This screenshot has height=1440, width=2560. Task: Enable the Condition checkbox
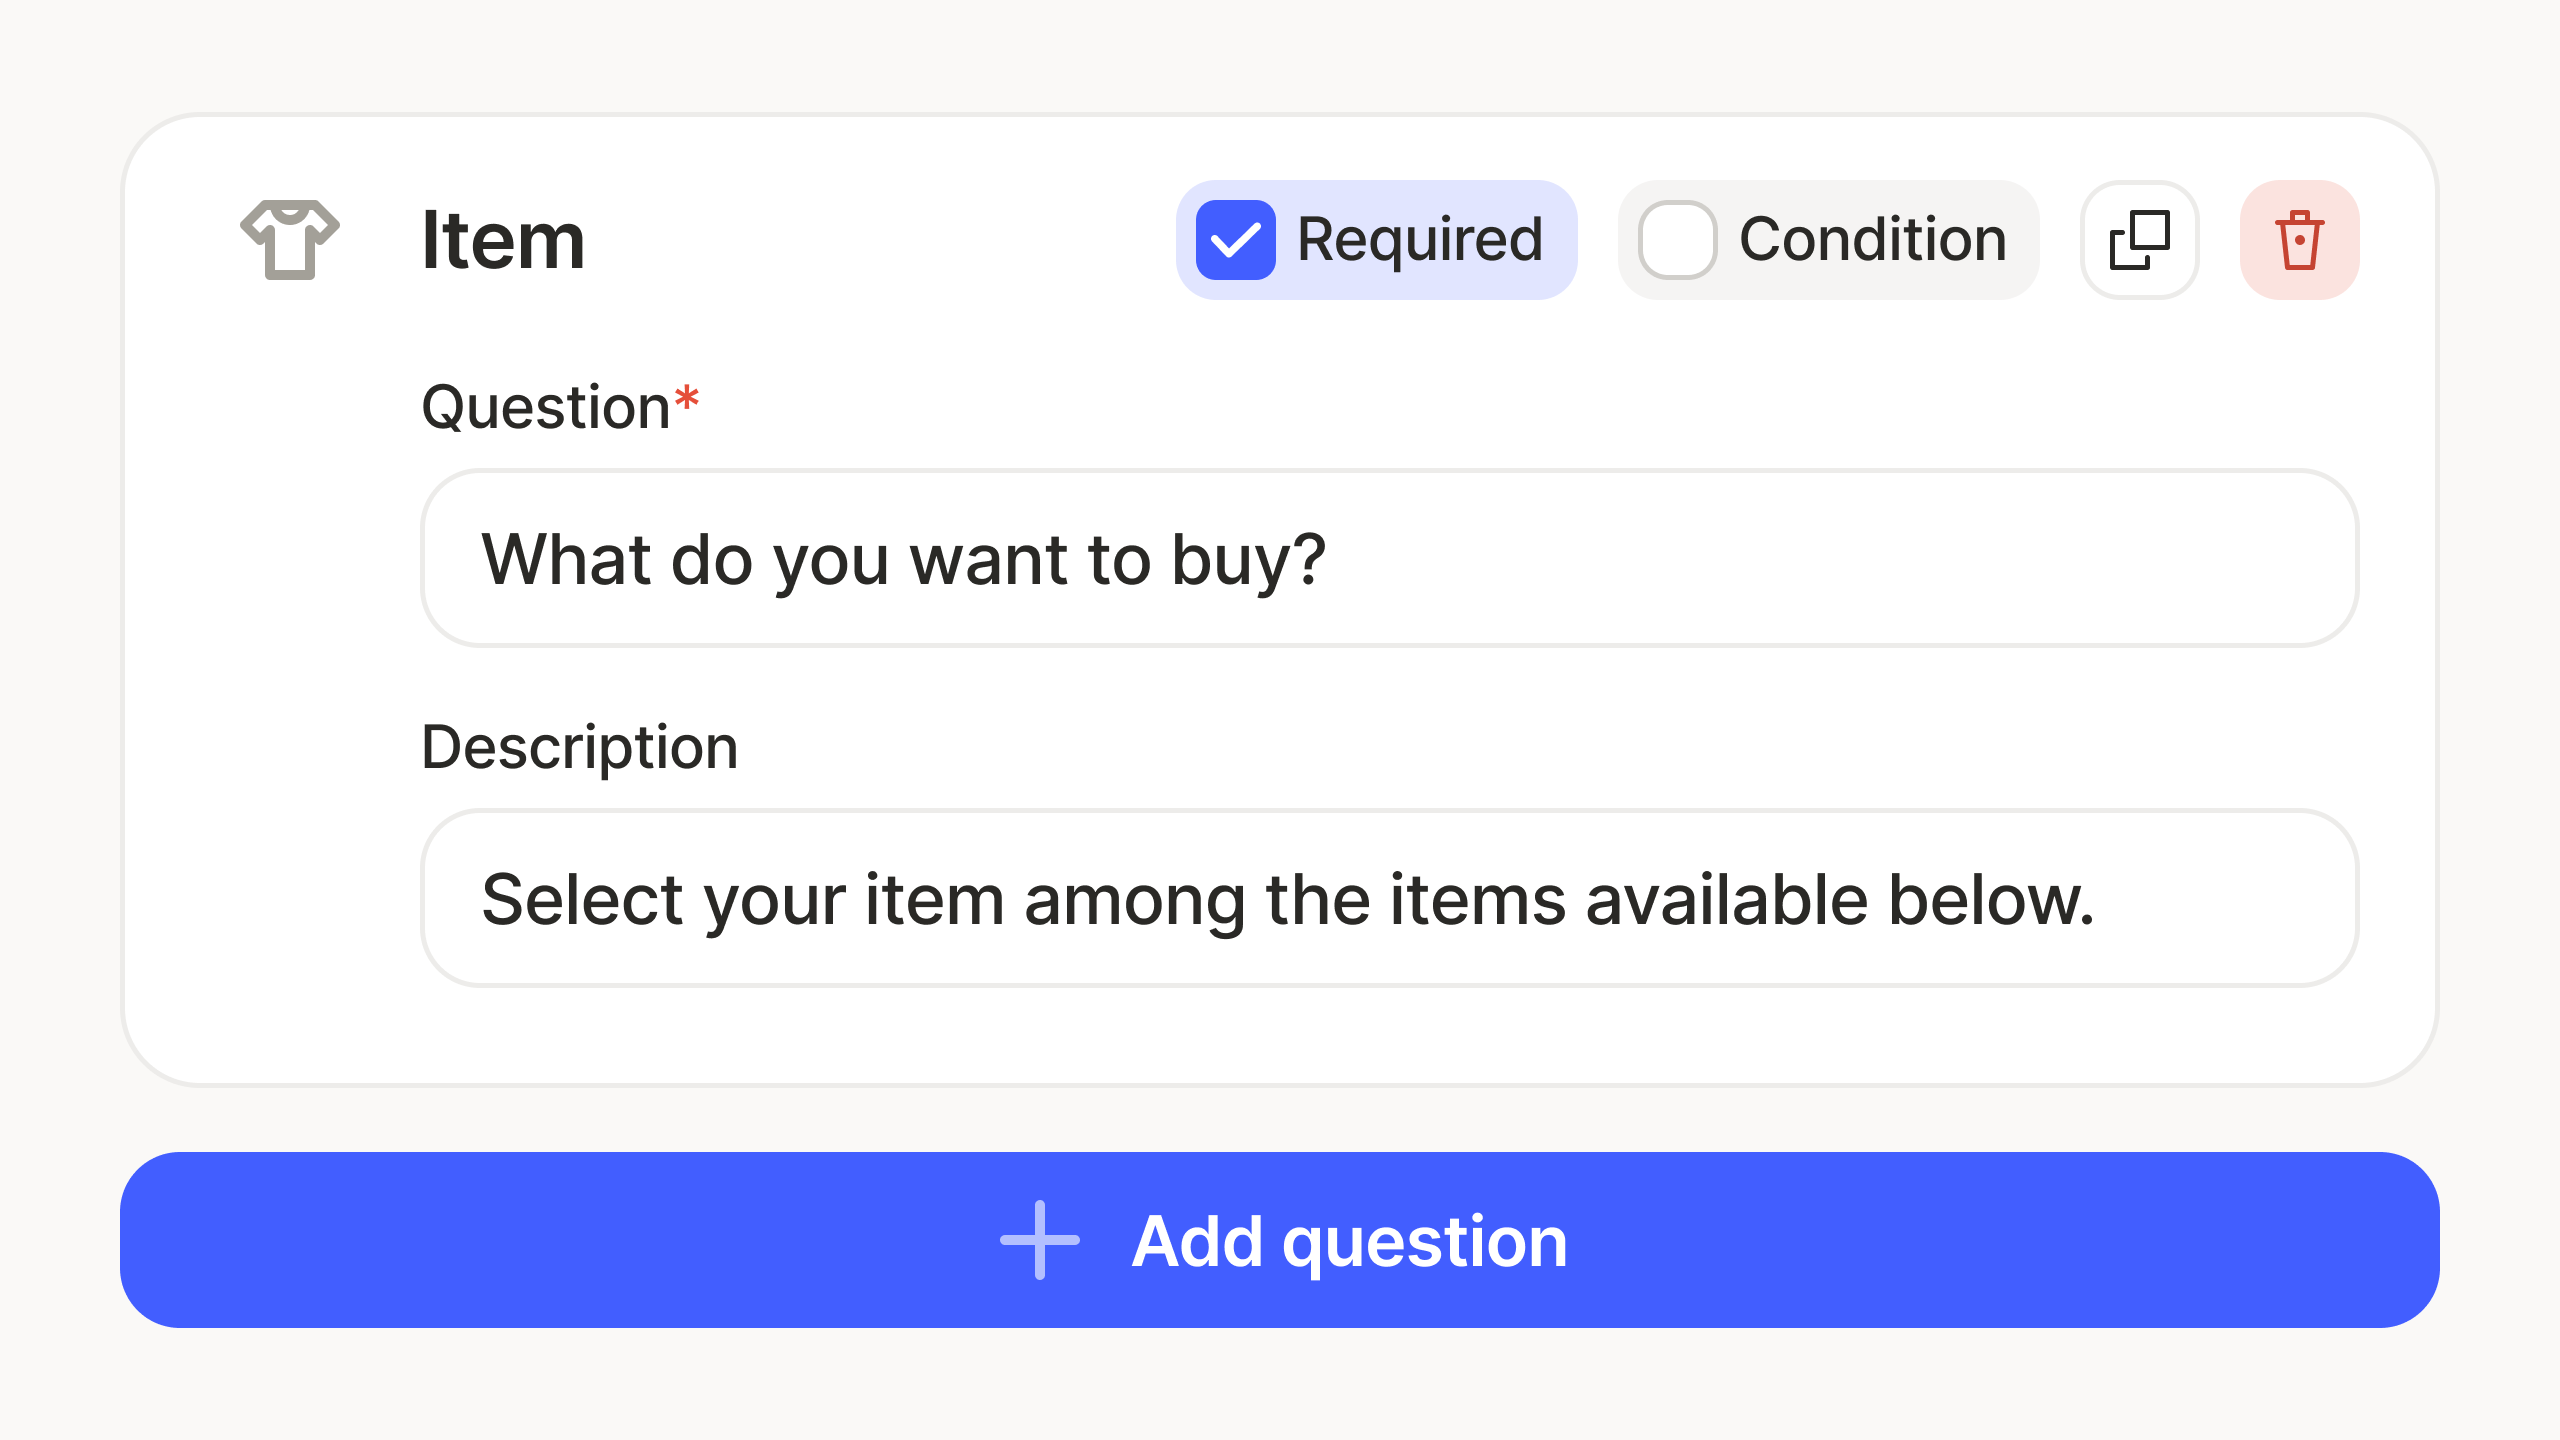(x=1677, y=240)
